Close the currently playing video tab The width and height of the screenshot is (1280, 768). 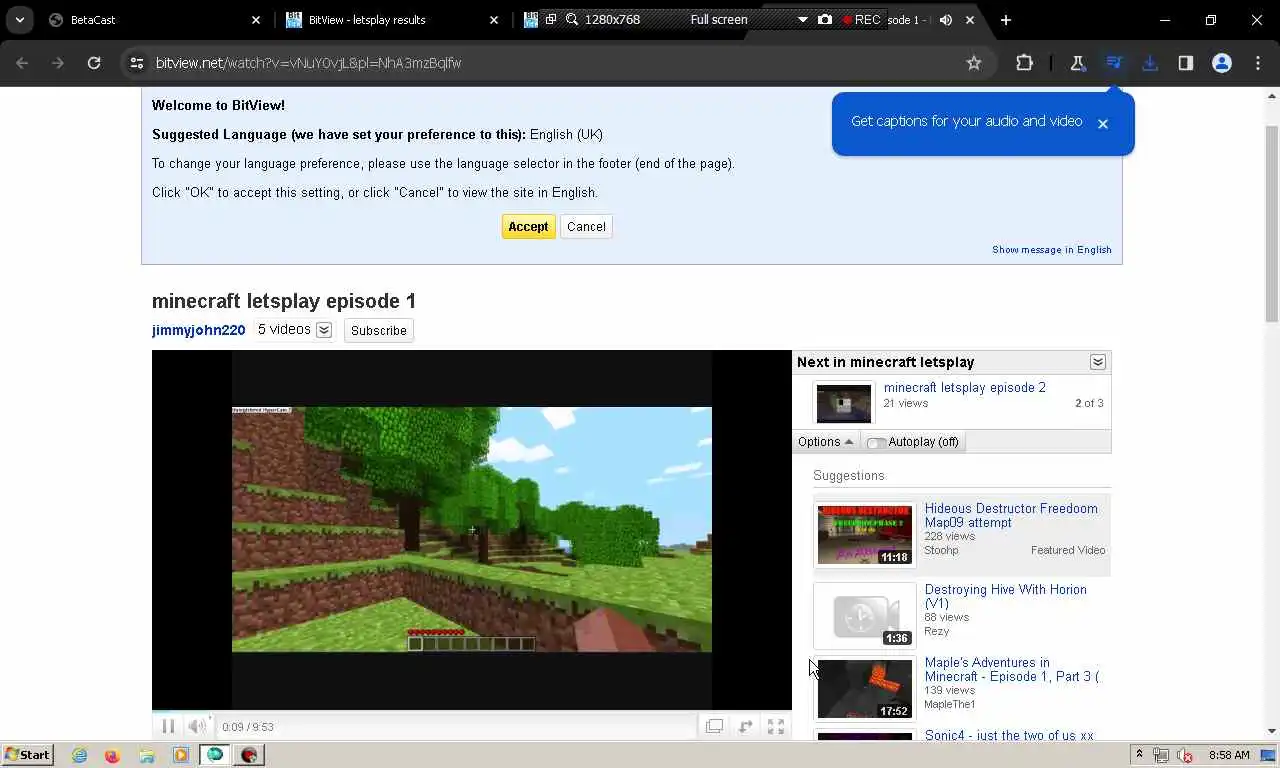click(970, 20)
